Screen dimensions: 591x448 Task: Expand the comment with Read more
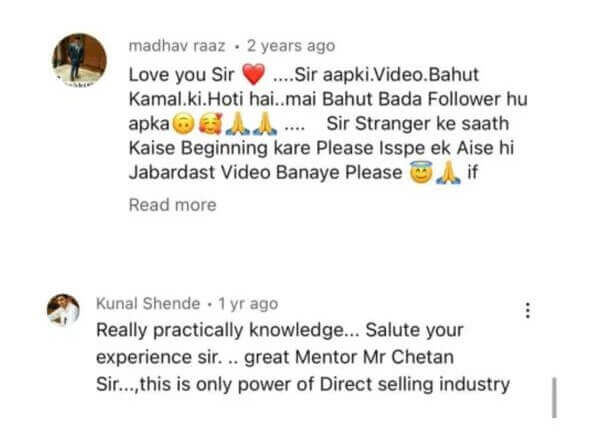tap(172, 205)
